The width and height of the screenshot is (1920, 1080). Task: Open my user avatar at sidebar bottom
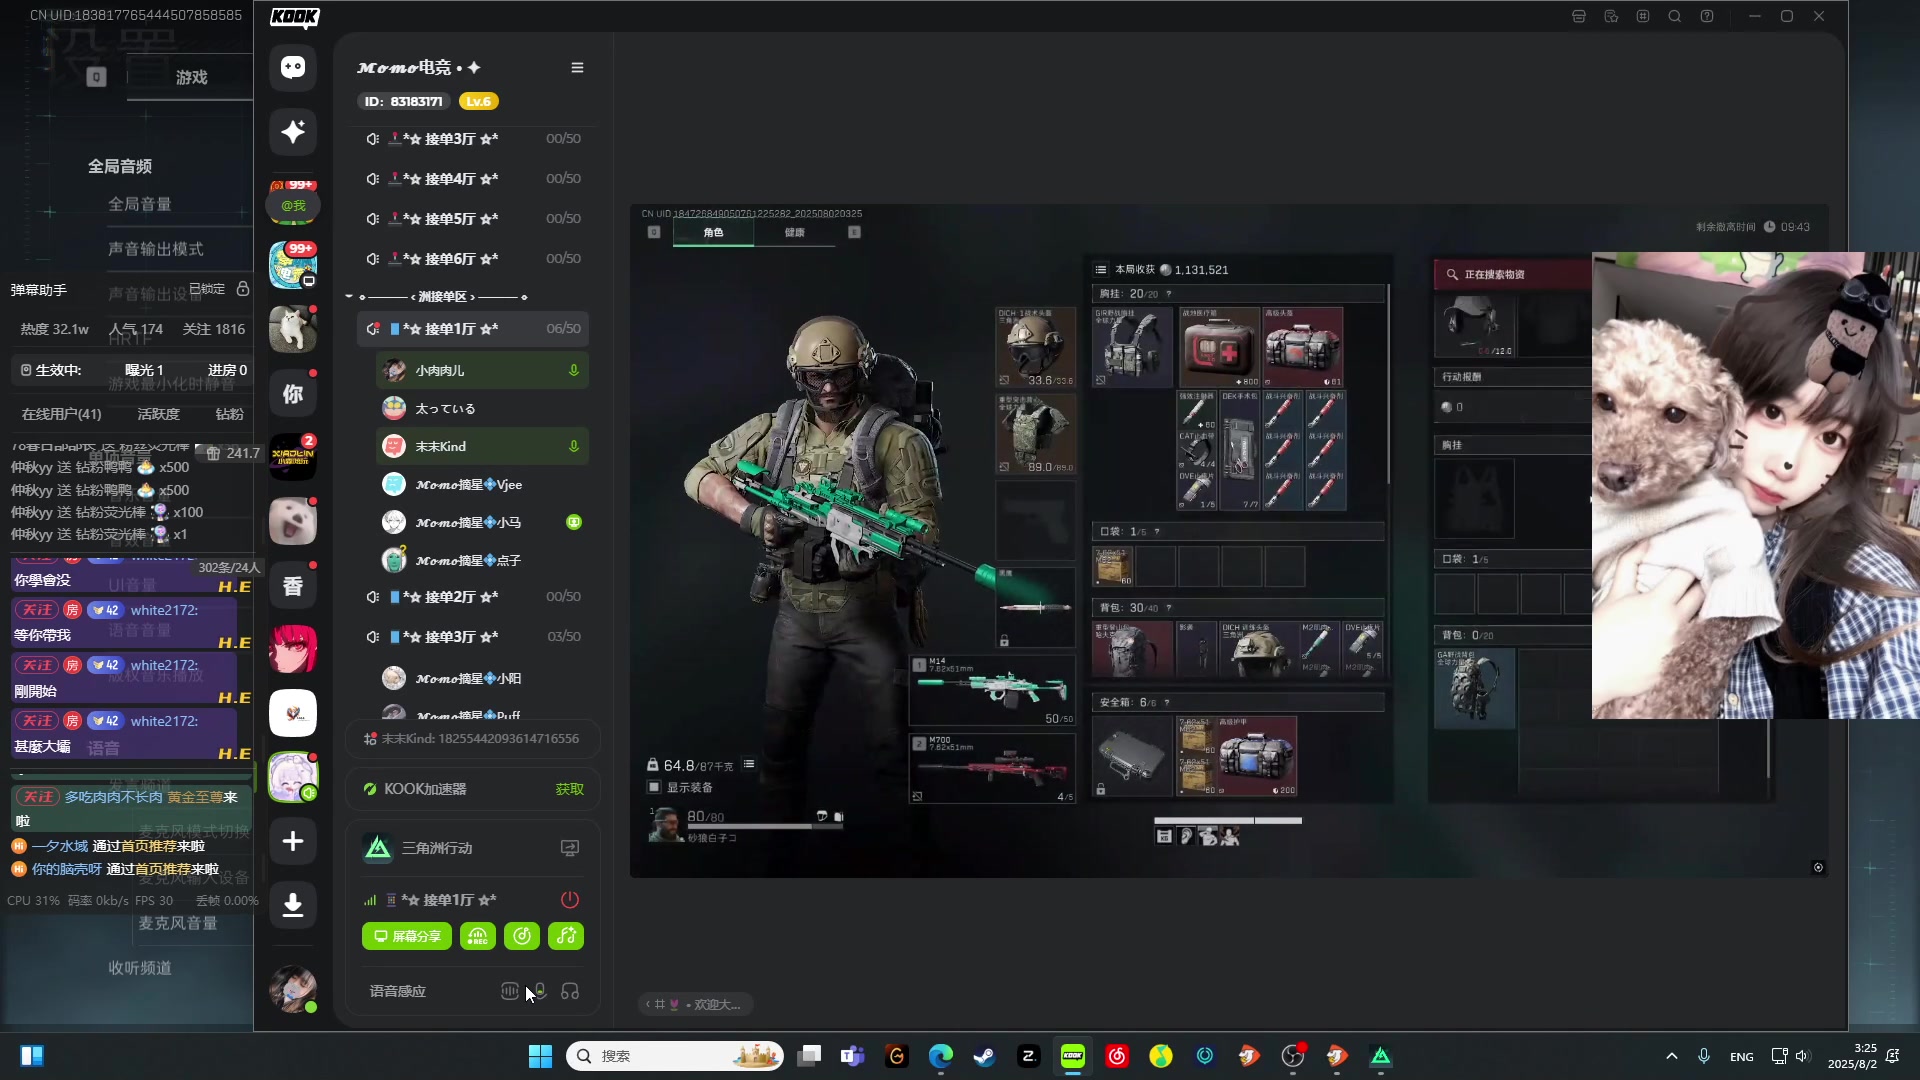tap(293, 990)
